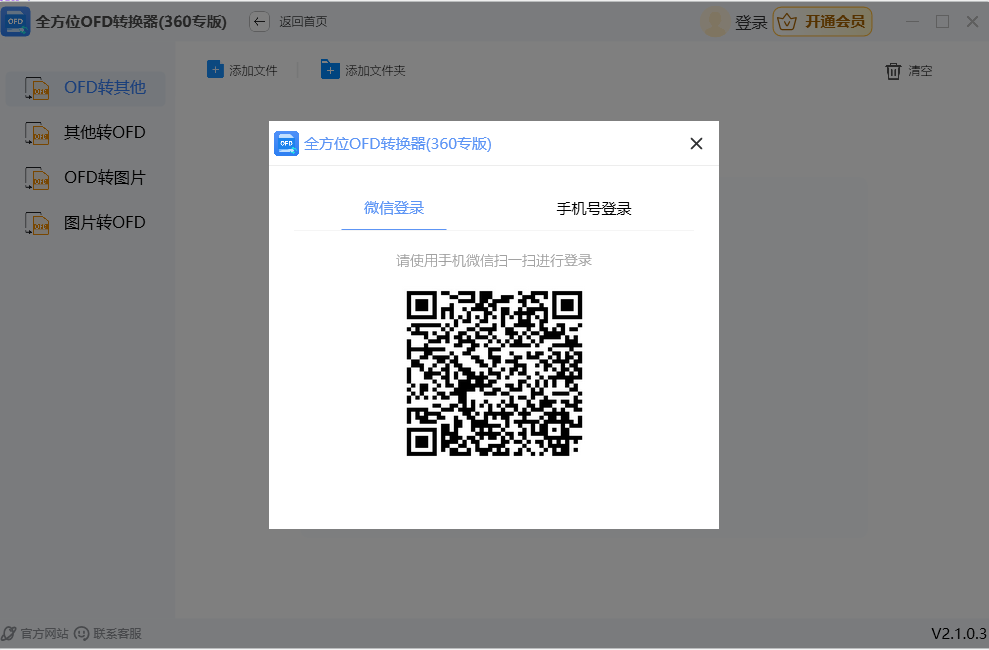Screen dimensions: 989x650
Task: Click 返回首页 return home label
Action: tap(303, 21)
